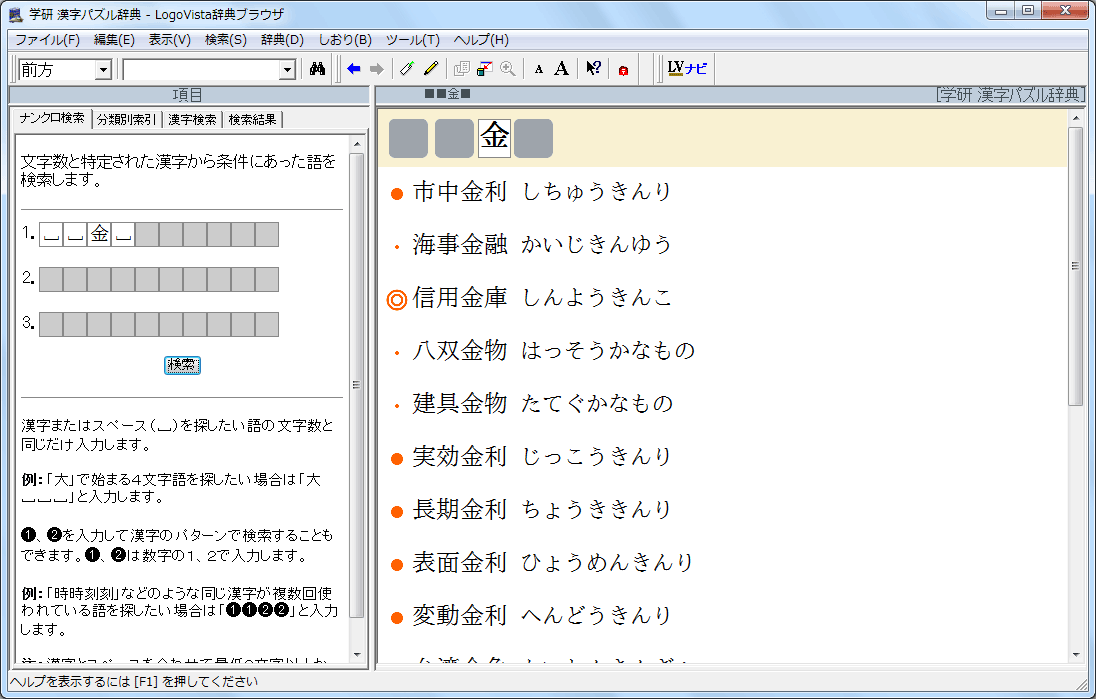
Task: Click the magnifier zoom icon
Action: (x=508, y=69)
